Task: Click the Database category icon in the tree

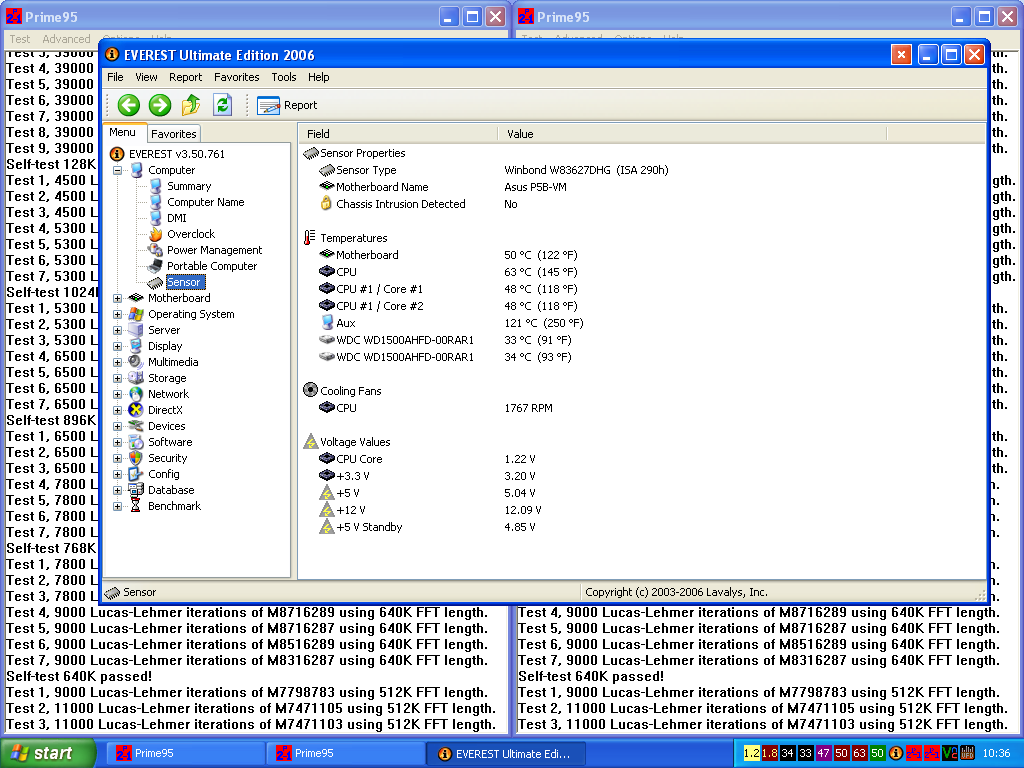Action: [136, 490]
